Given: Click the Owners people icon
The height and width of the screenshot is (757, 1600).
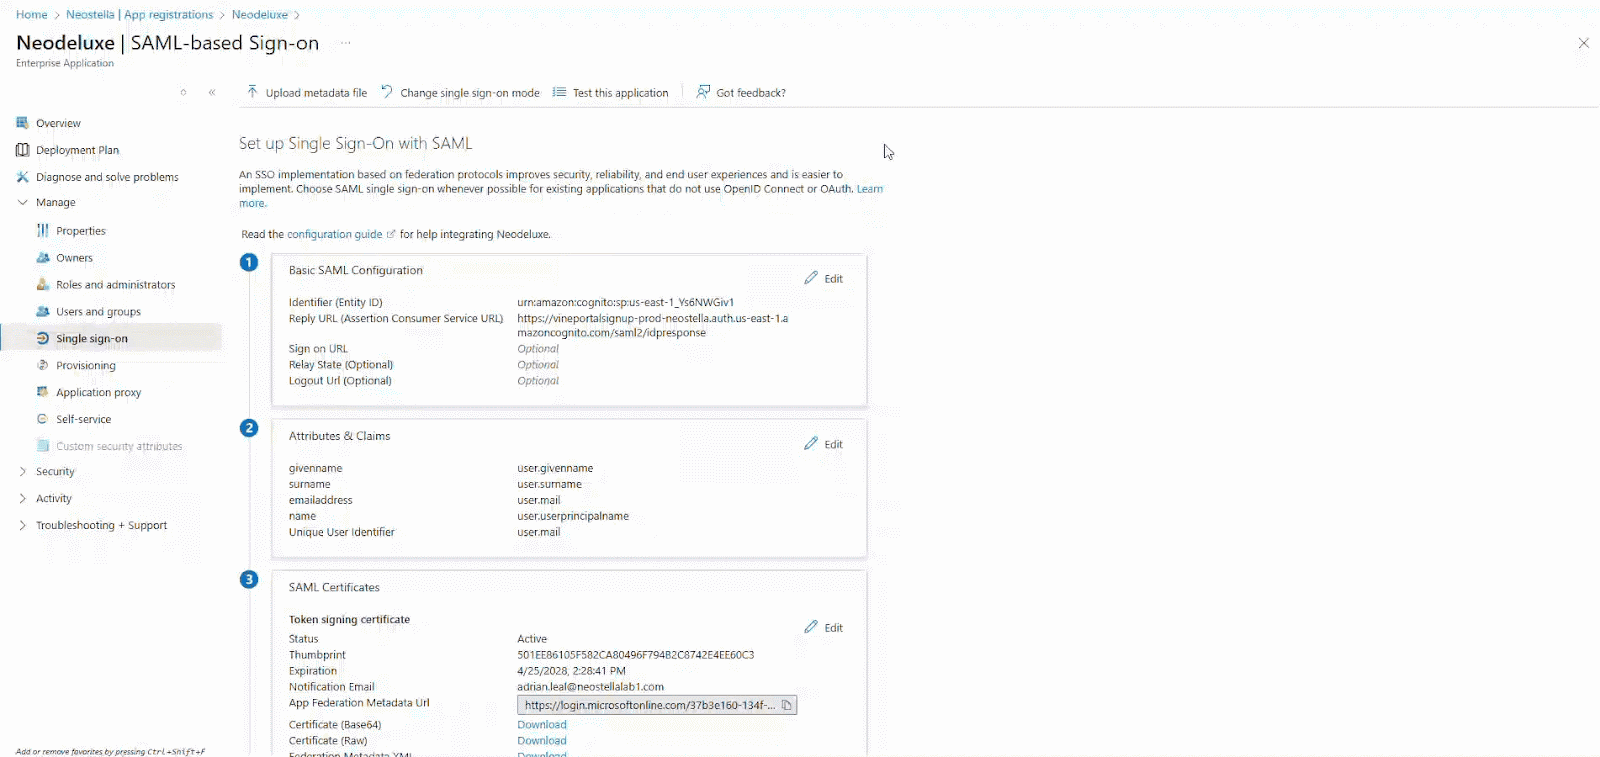Looking at the screenshot, I should point(42,258).
